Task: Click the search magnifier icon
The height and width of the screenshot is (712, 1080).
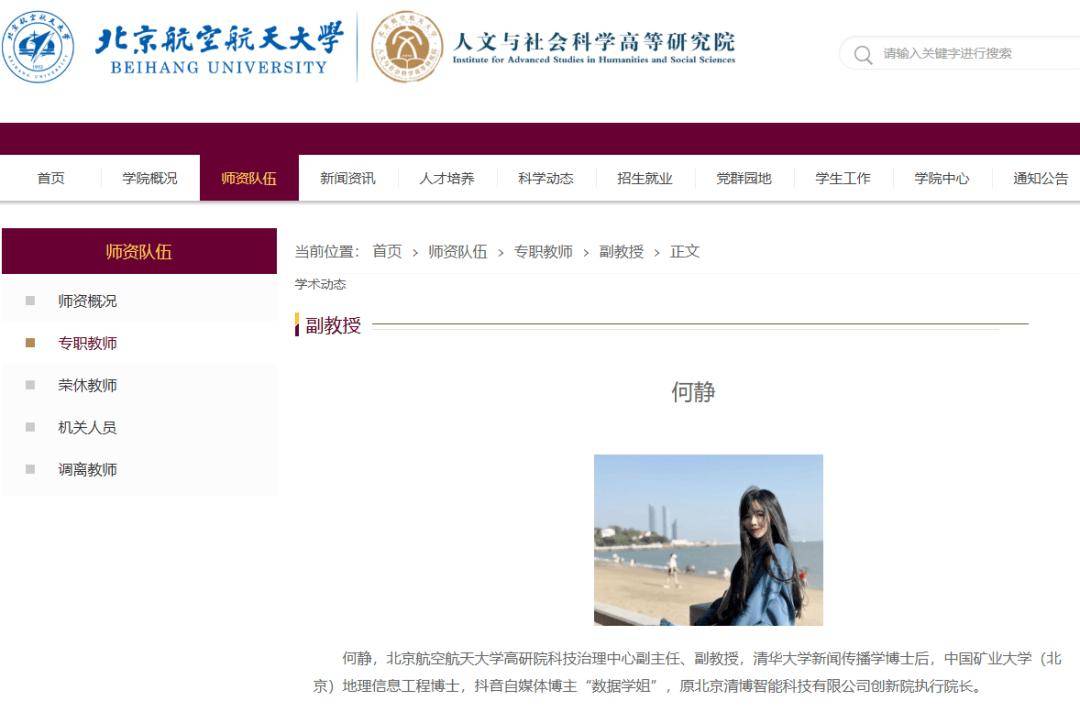Action: pyautogui.click(x=862, y=54)
